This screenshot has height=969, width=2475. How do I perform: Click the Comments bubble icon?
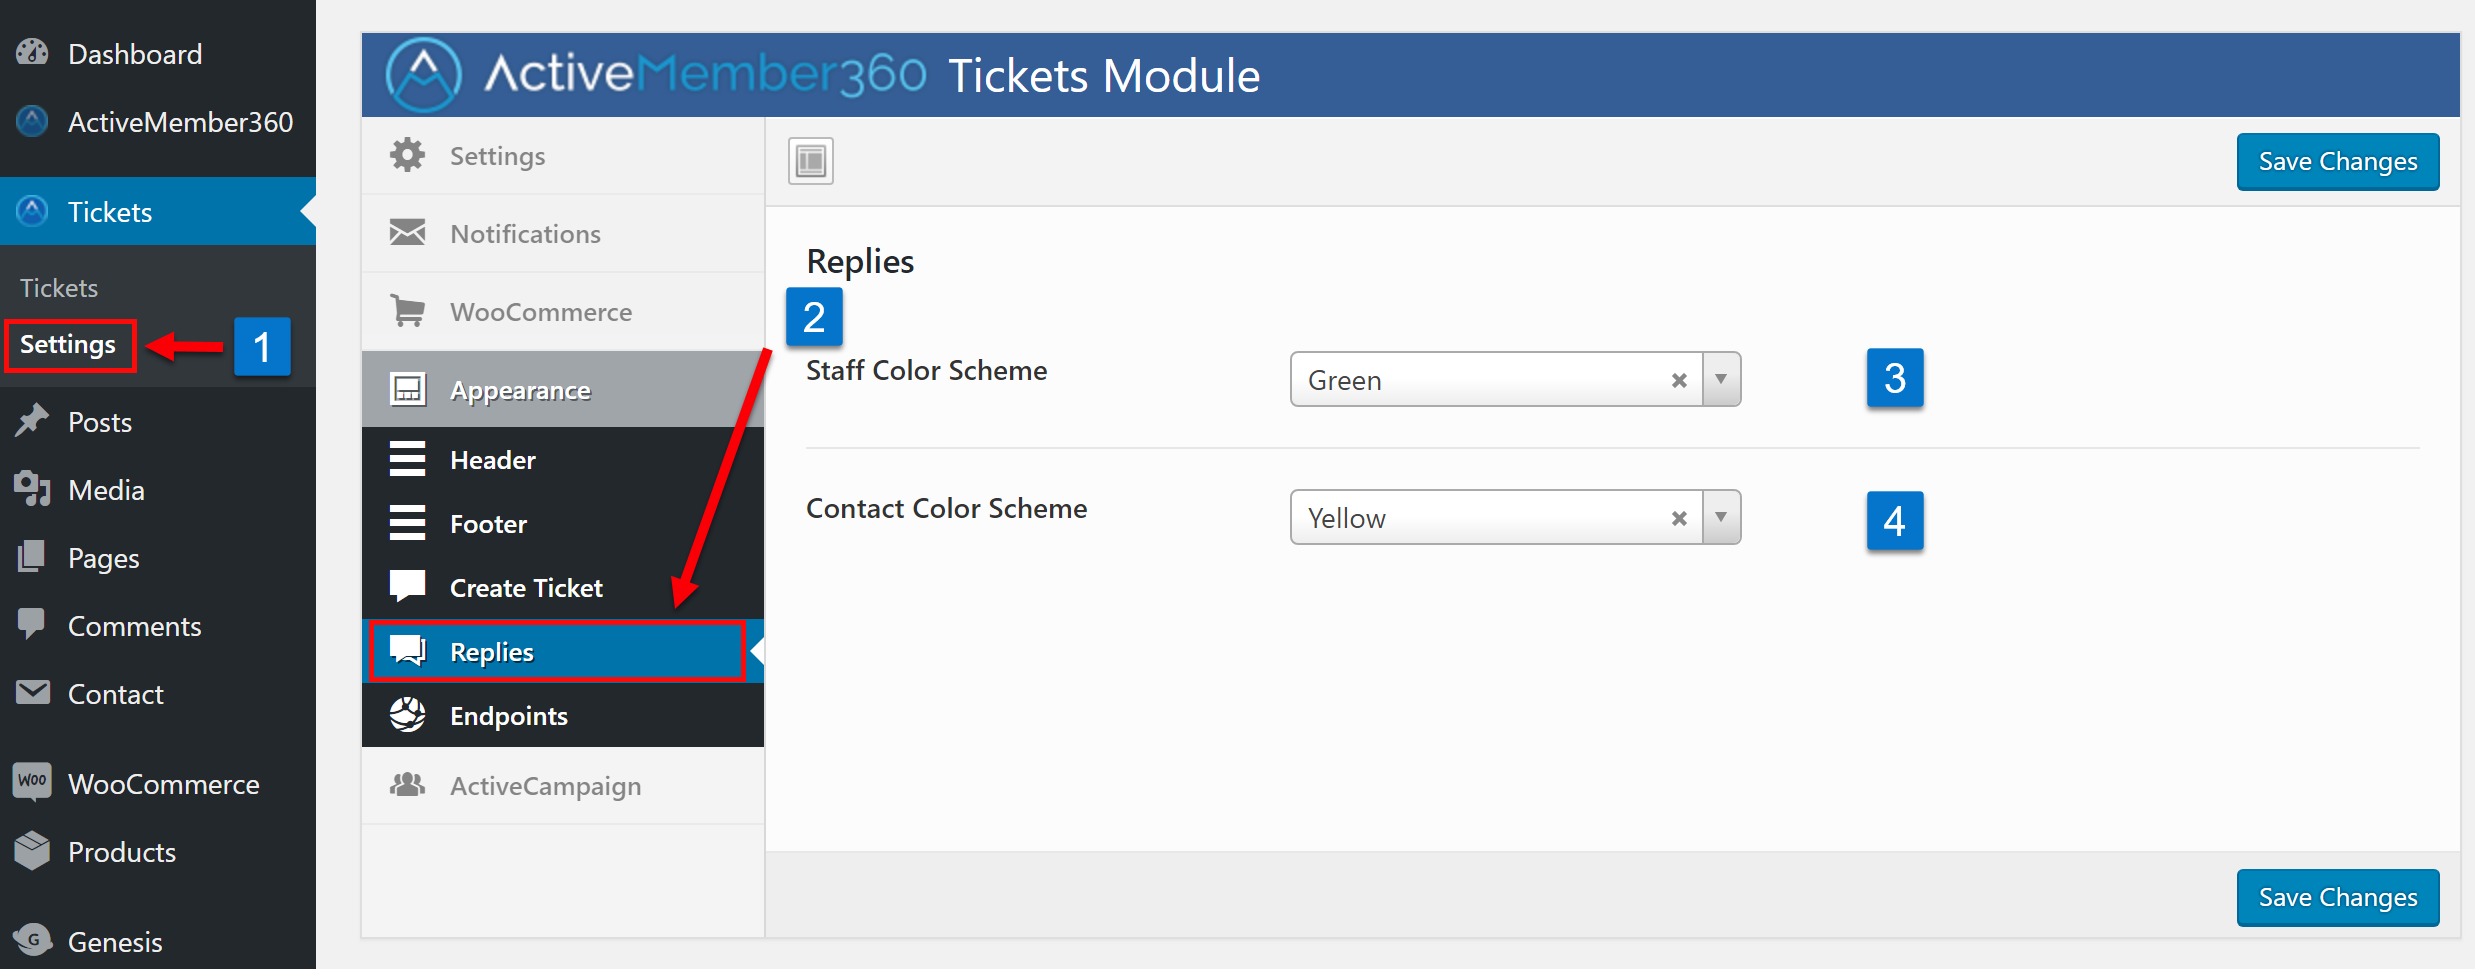pyautogui.click(x=32, y=625)
